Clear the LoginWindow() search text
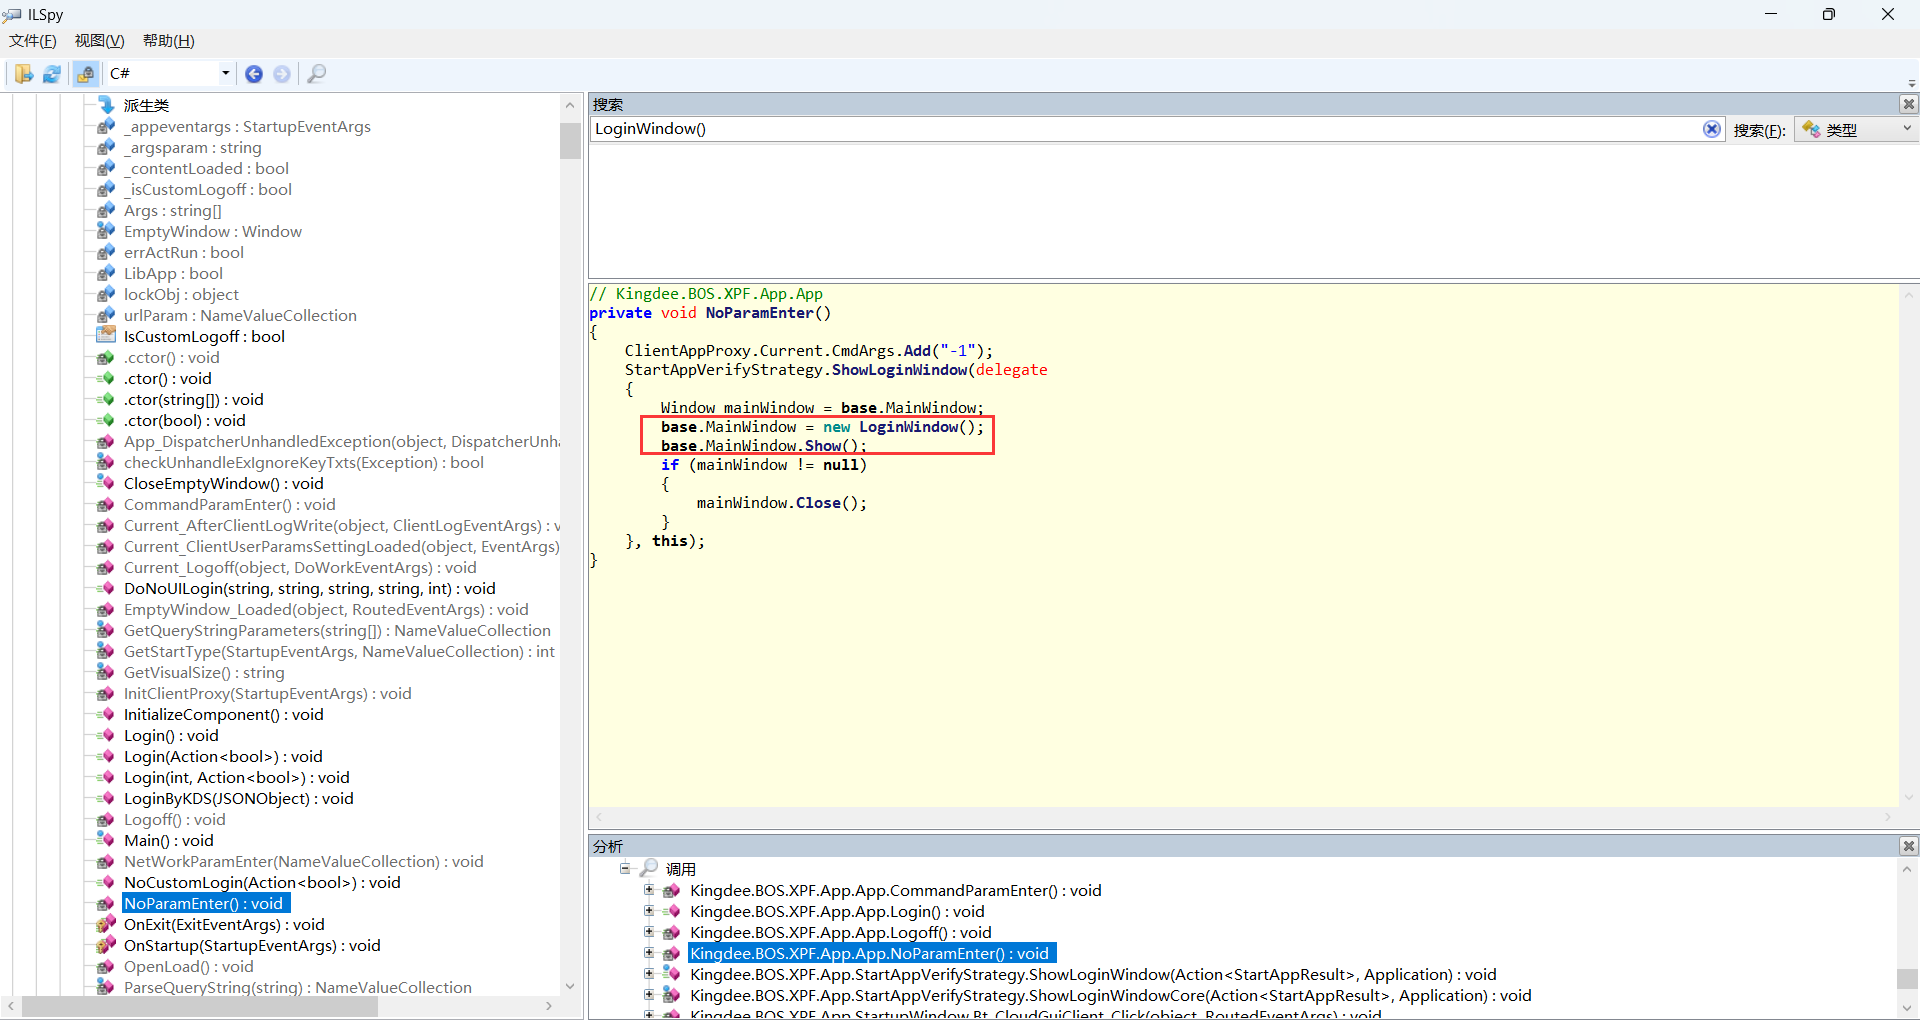The height and width of the screenshot is (1020, 1920). (1712, 129)
